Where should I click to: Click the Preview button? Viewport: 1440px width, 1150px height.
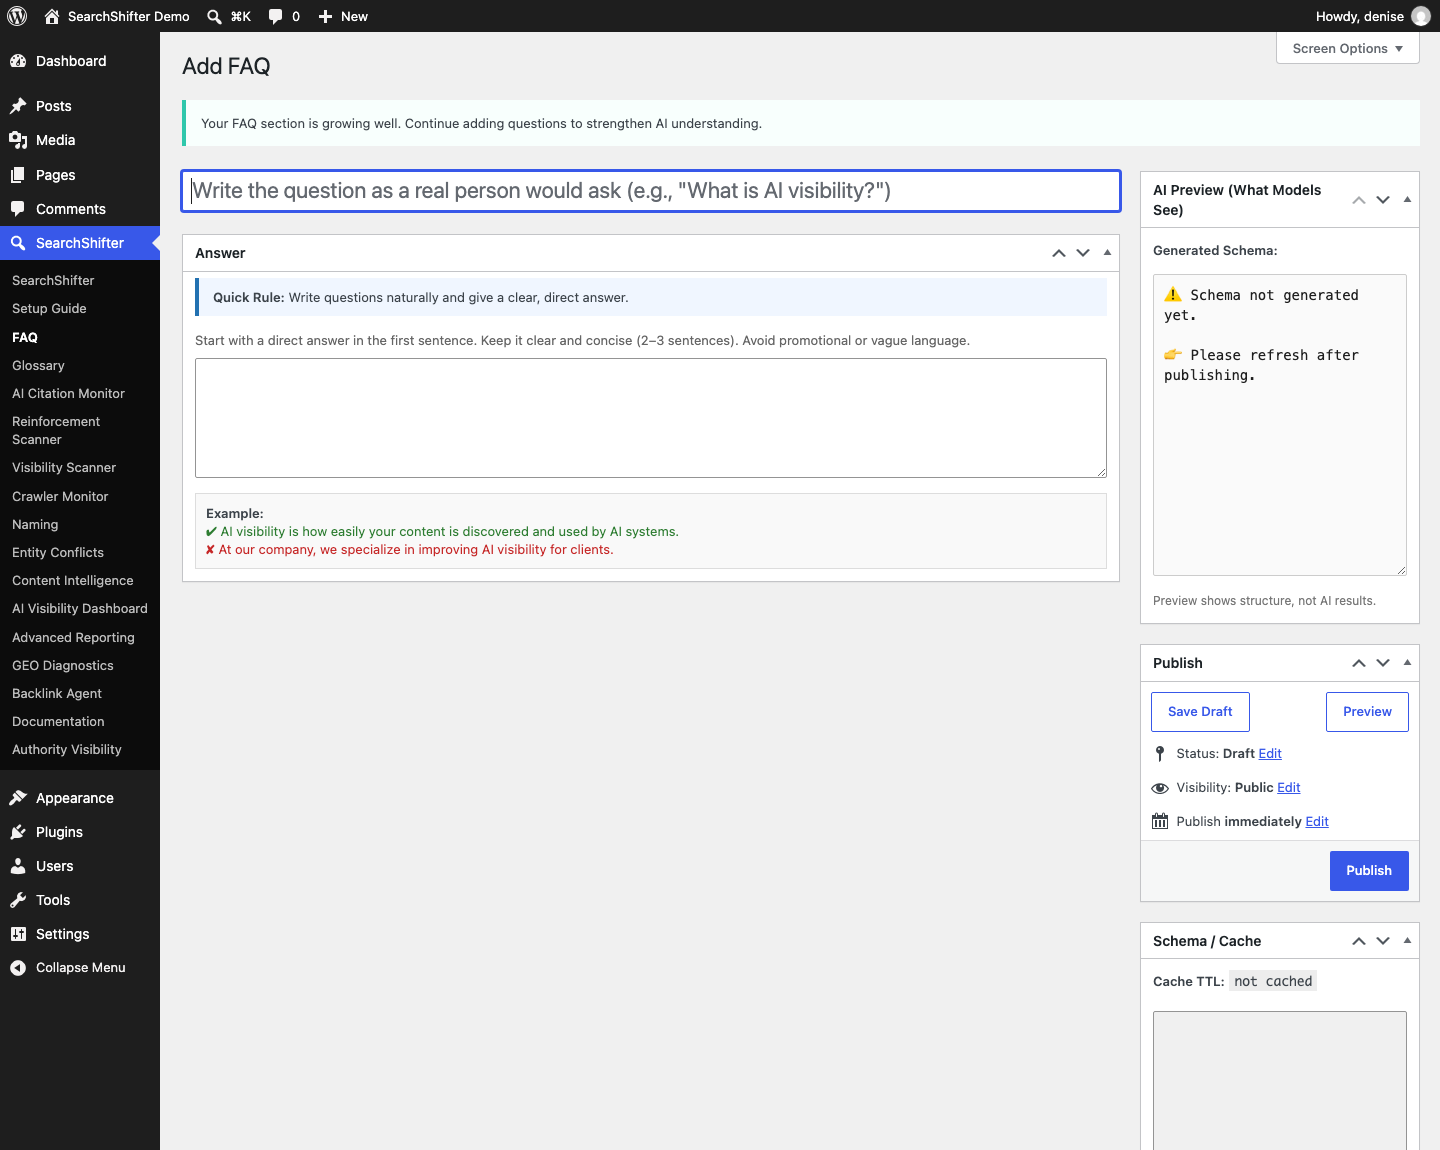point(1367,712)
